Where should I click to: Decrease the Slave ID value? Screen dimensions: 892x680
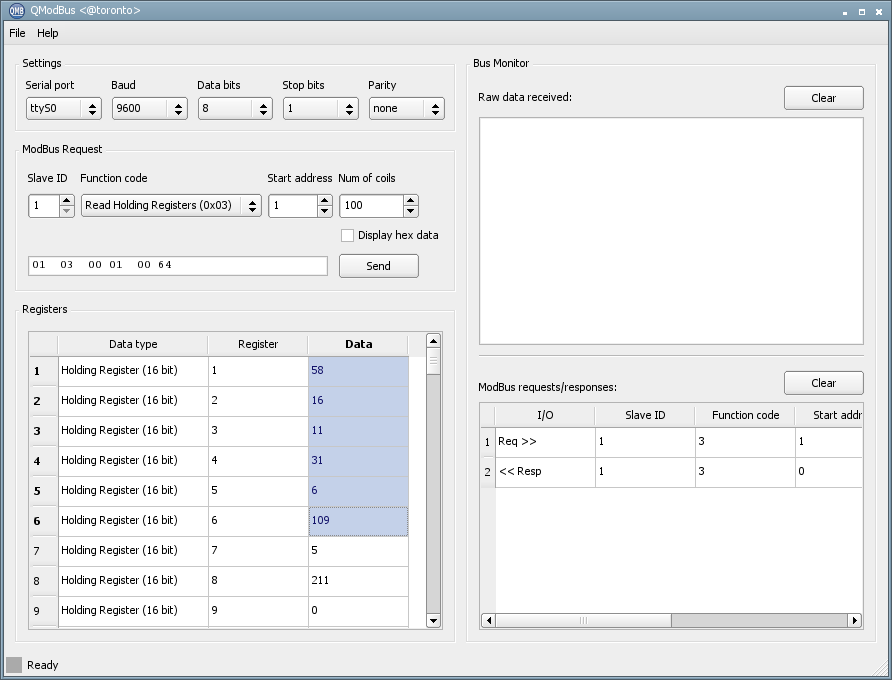(x=67, y=211)
